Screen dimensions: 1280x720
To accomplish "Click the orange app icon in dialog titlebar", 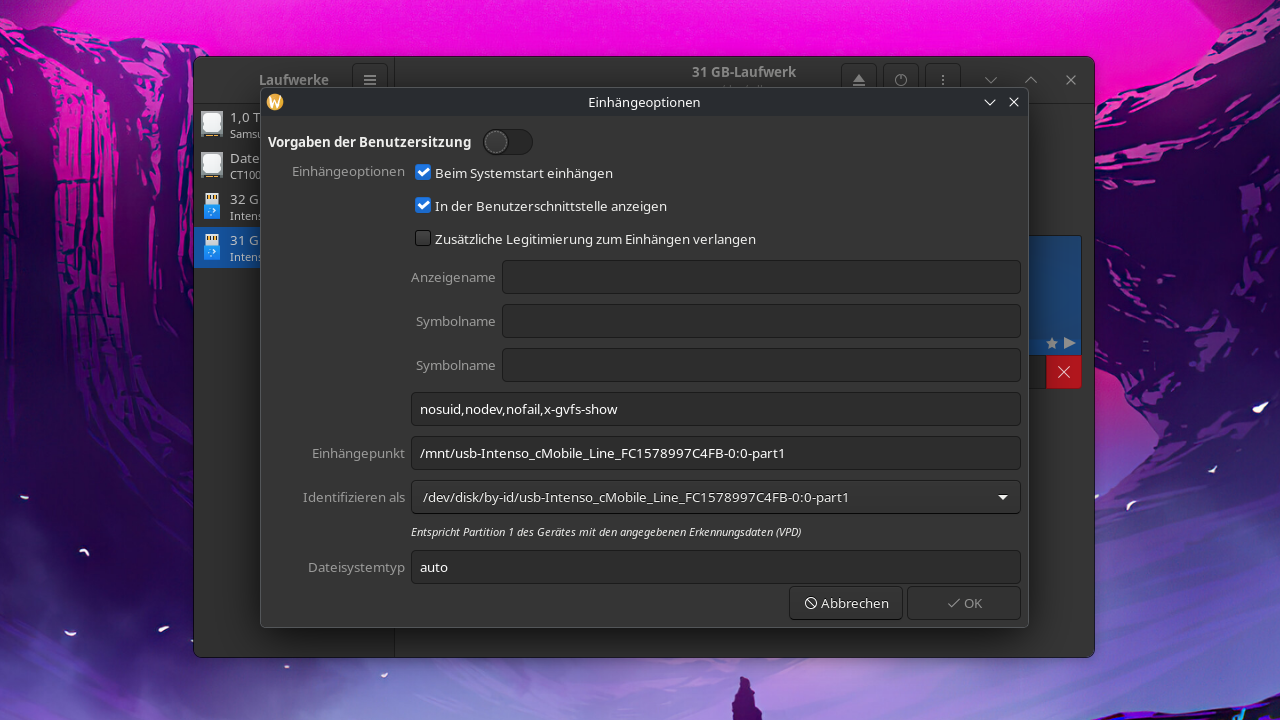I will (275, 102).
